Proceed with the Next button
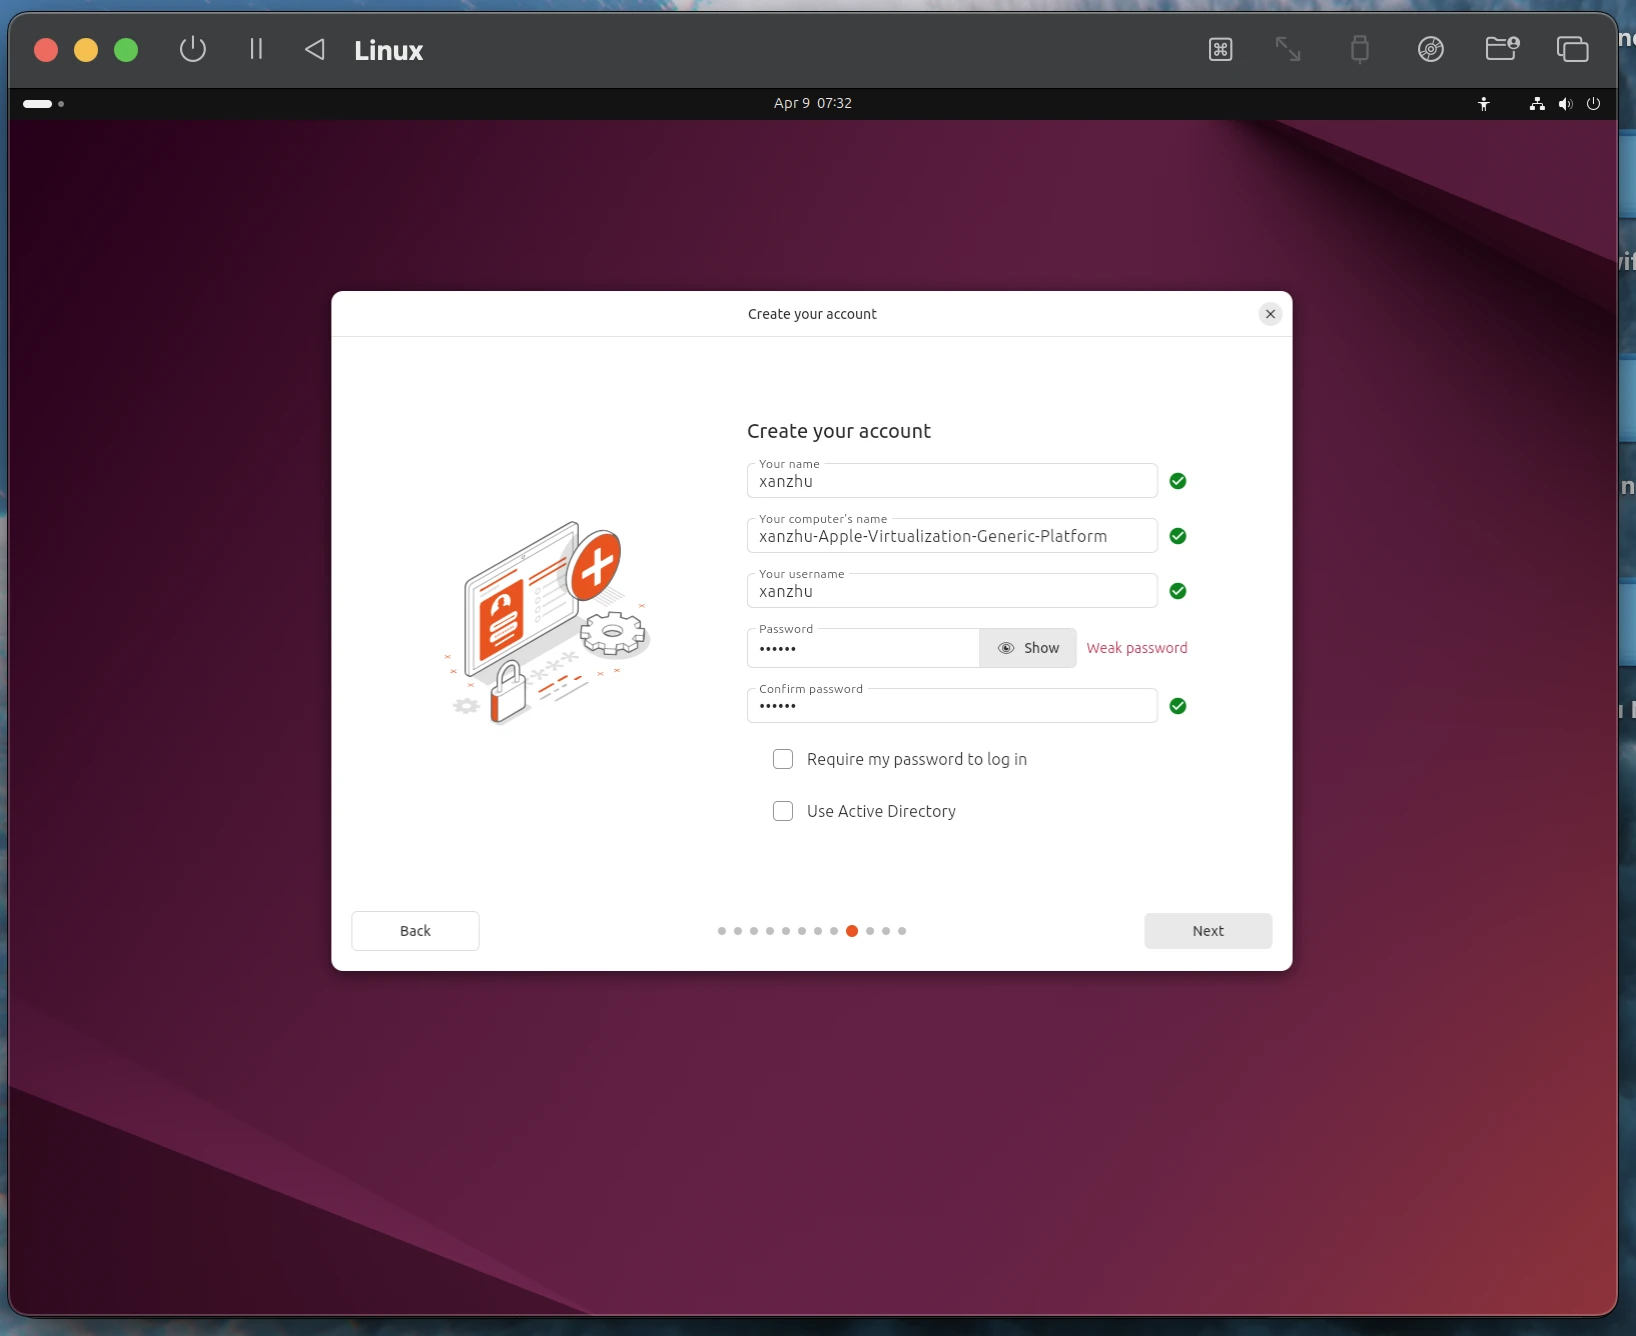 coord(1208,931)
